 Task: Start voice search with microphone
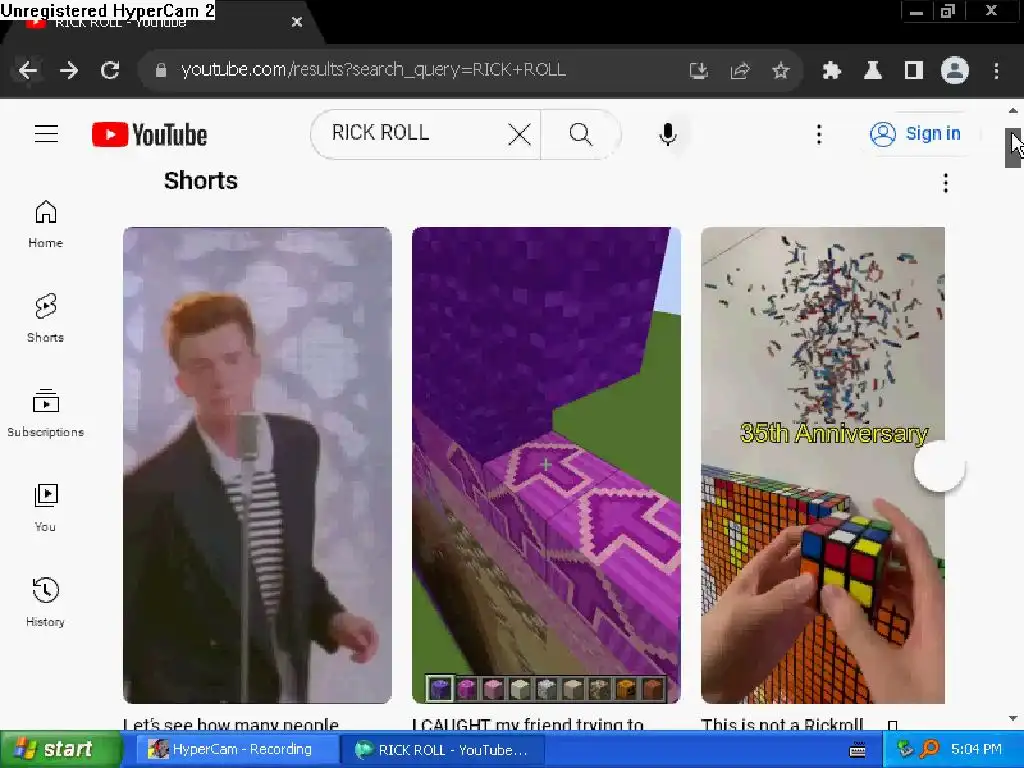click(x=667, y=135)
